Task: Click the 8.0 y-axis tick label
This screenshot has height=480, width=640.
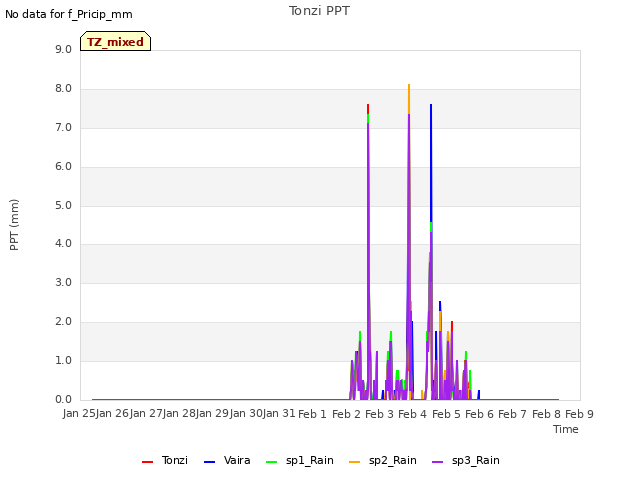Action: pos(63,89)
